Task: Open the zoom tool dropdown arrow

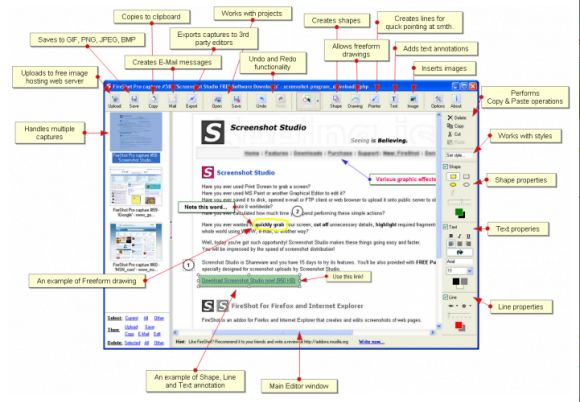Action: (317, 101)
